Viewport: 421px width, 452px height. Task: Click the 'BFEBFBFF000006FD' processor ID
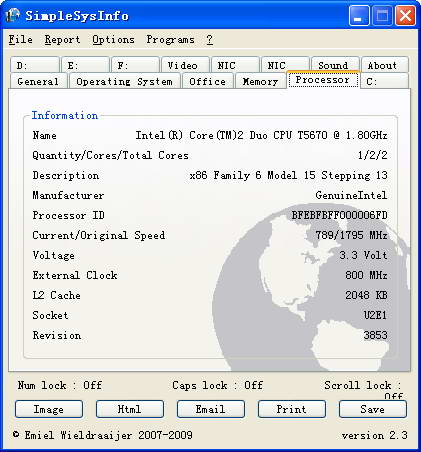coord(339,215)
